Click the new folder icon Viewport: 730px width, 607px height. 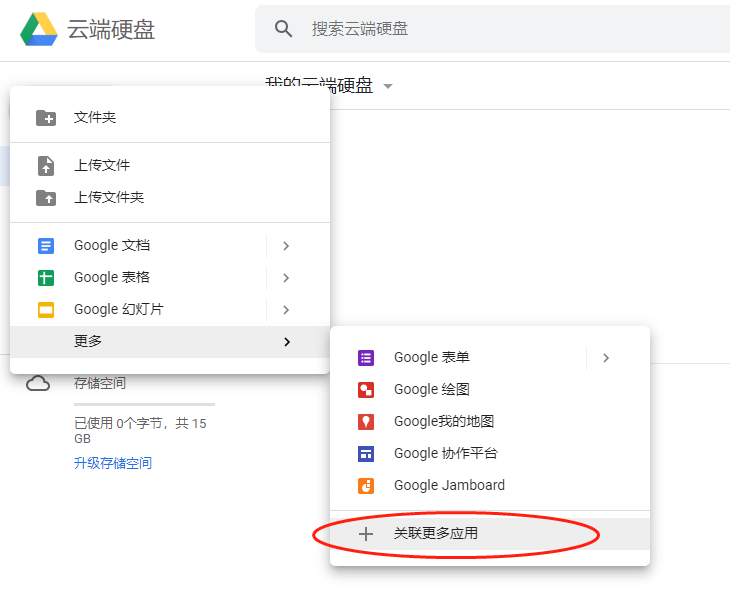coord(46,118)
